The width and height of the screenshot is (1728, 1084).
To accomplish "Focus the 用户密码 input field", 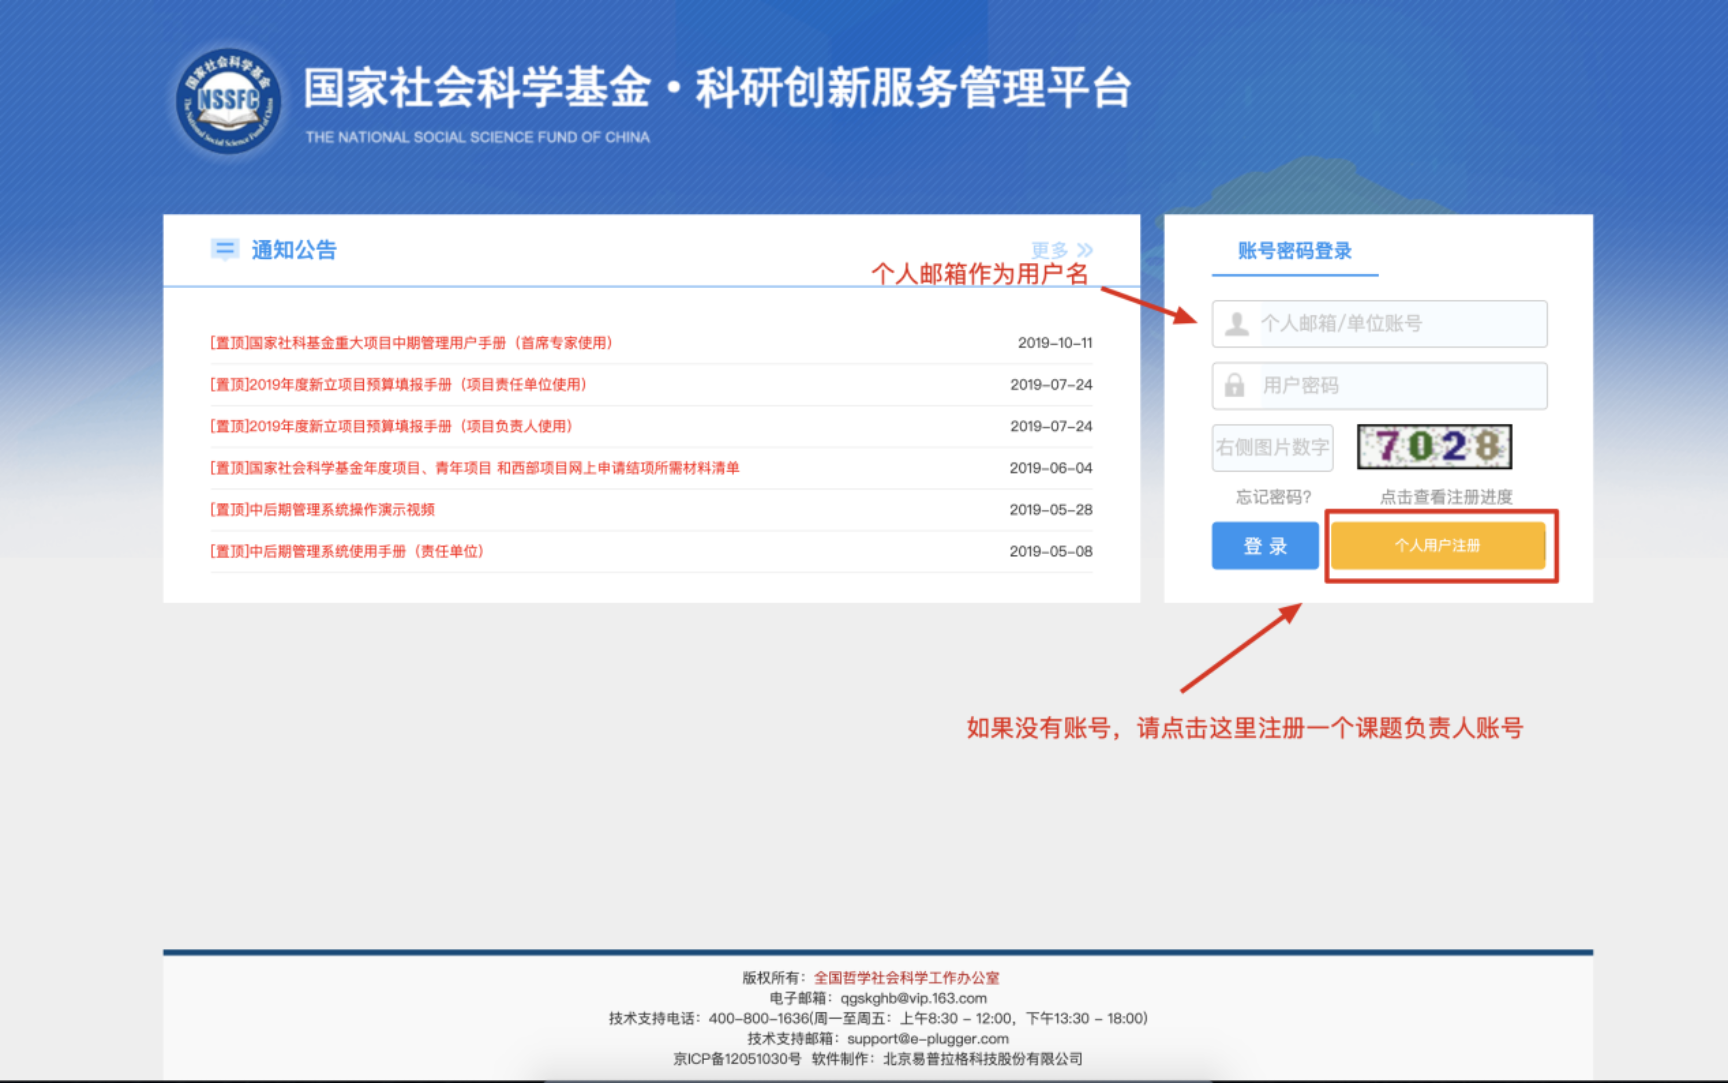I will coord(1379,386).
